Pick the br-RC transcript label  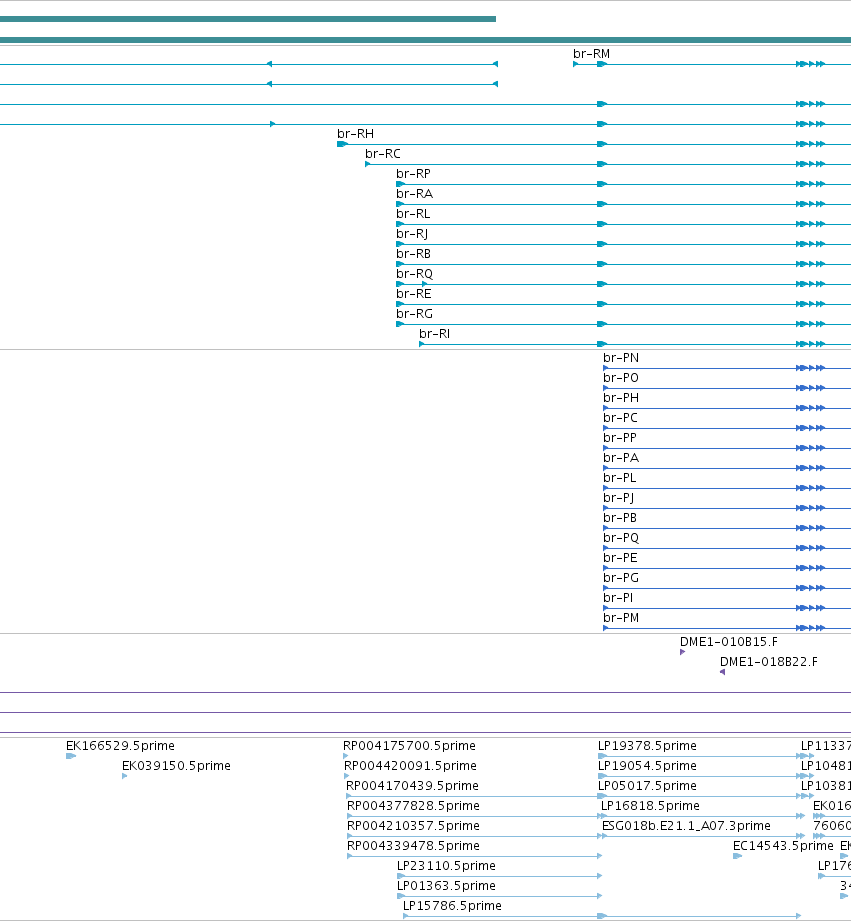coord(383,153)
